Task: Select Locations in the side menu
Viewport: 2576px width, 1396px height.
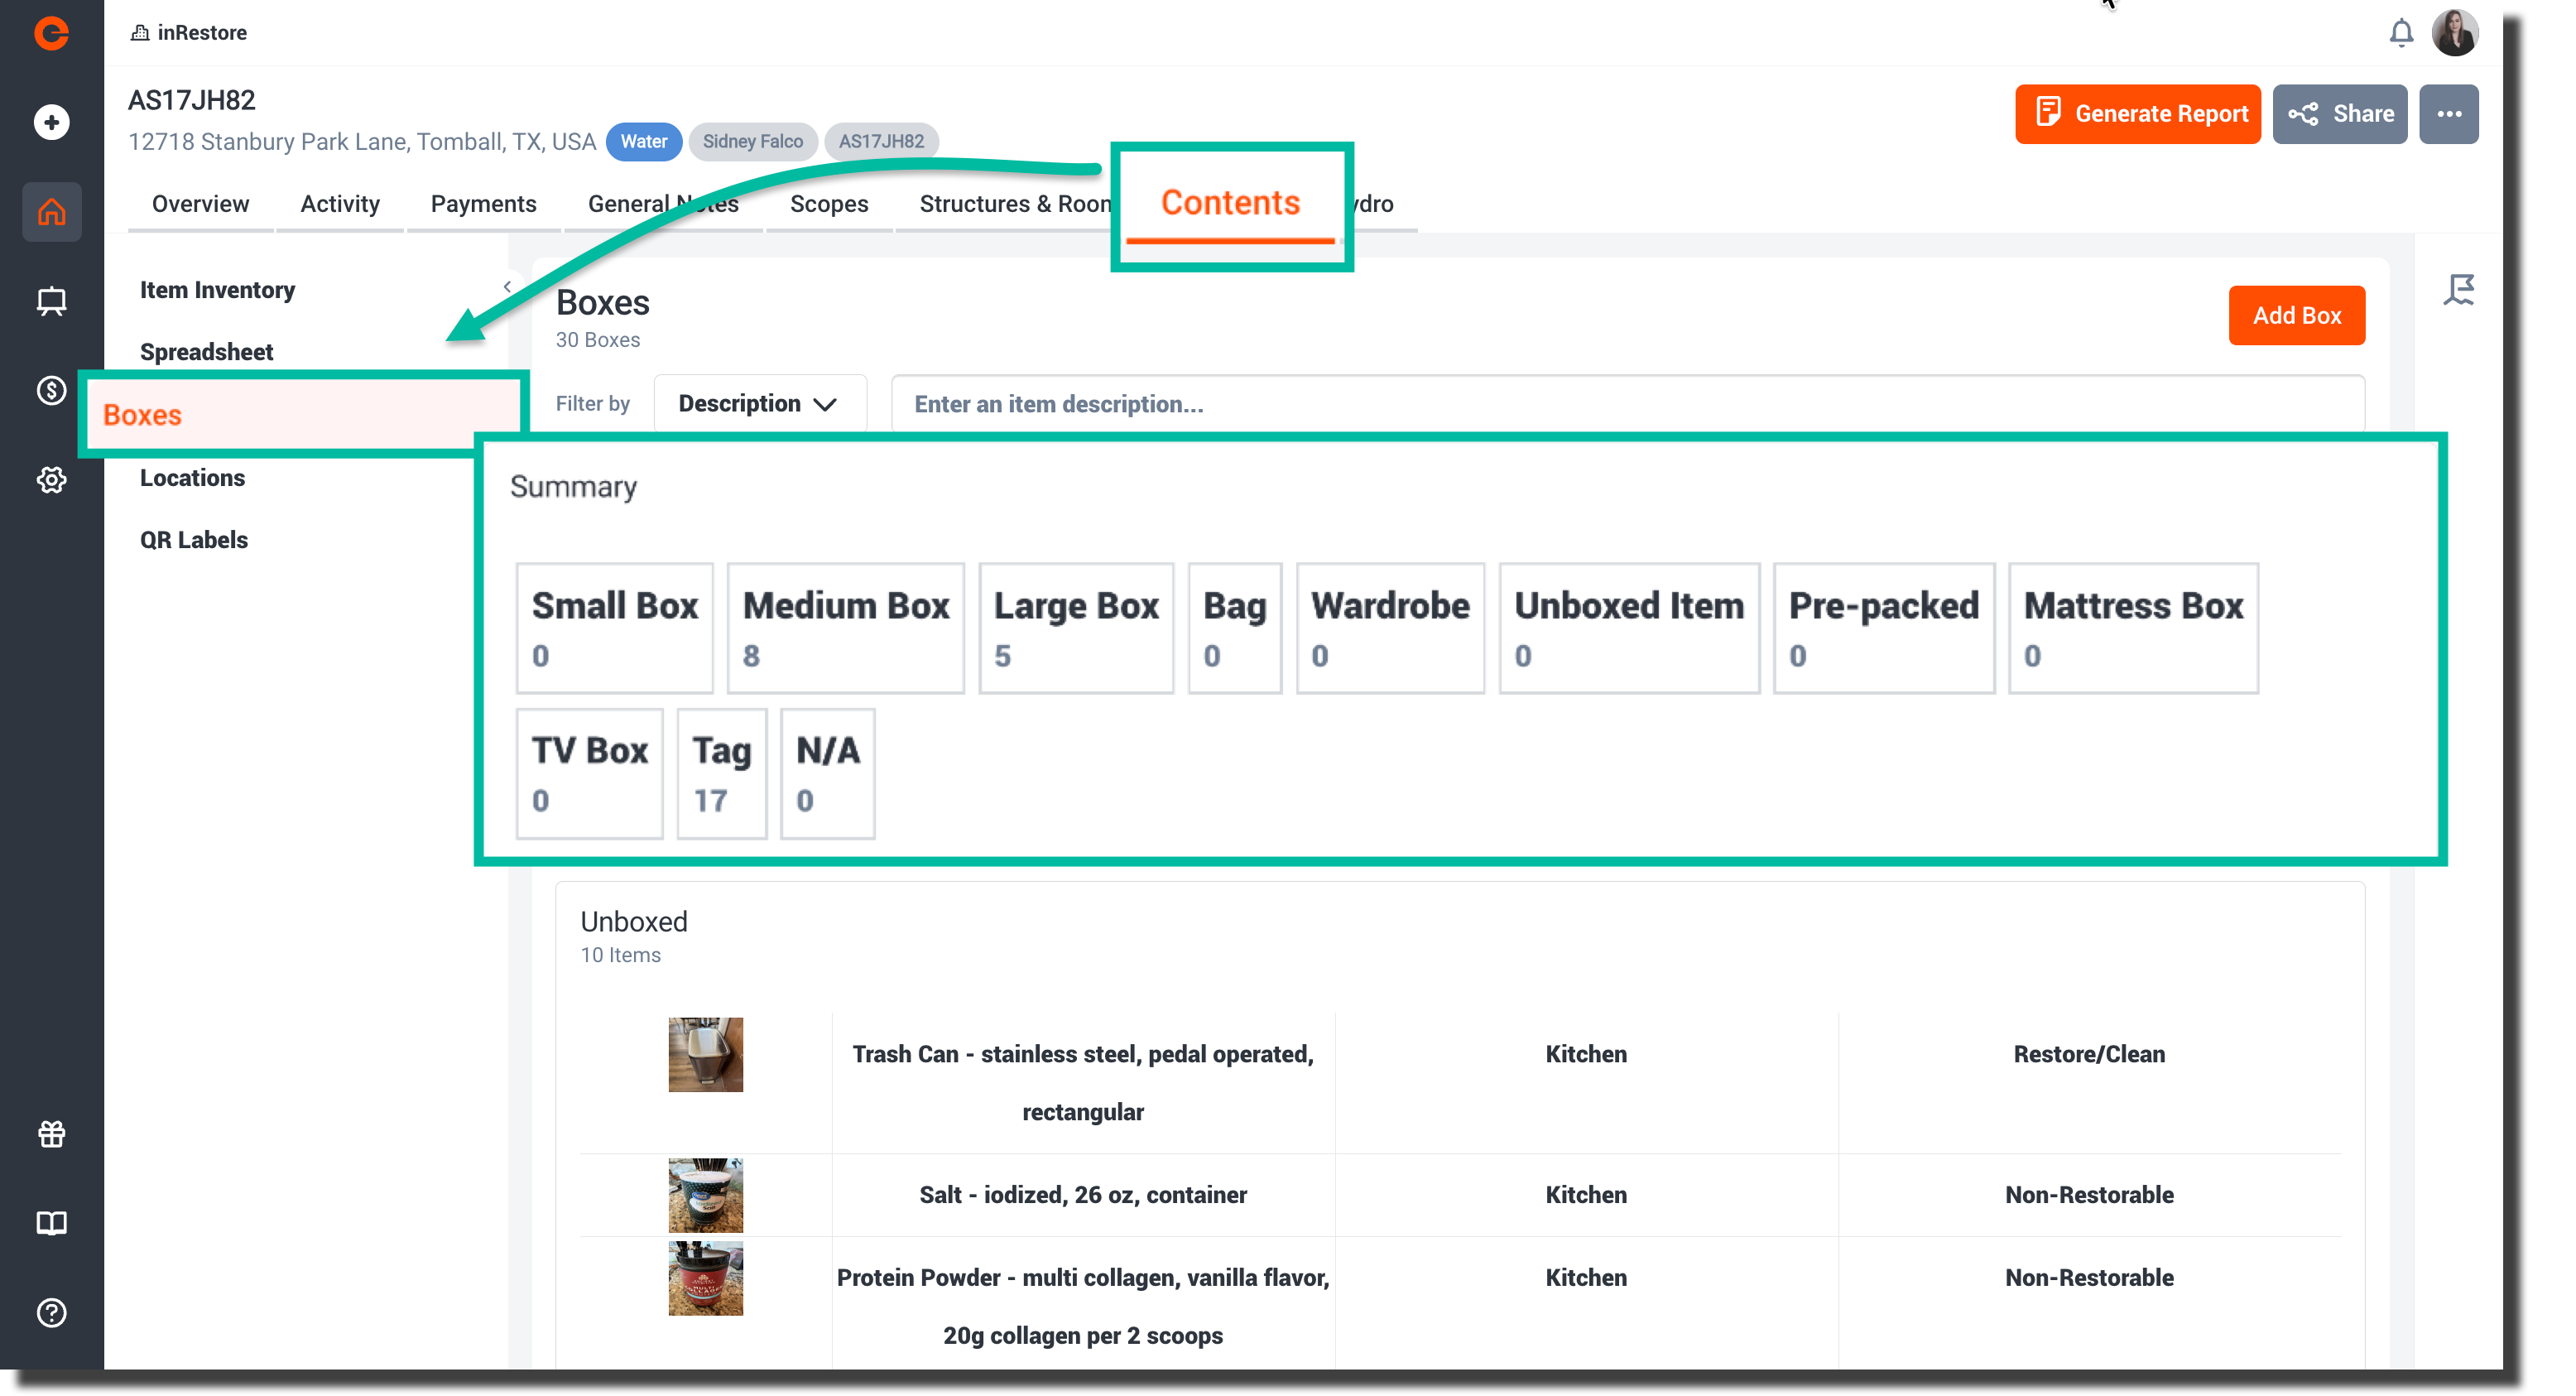Action: 192,478
